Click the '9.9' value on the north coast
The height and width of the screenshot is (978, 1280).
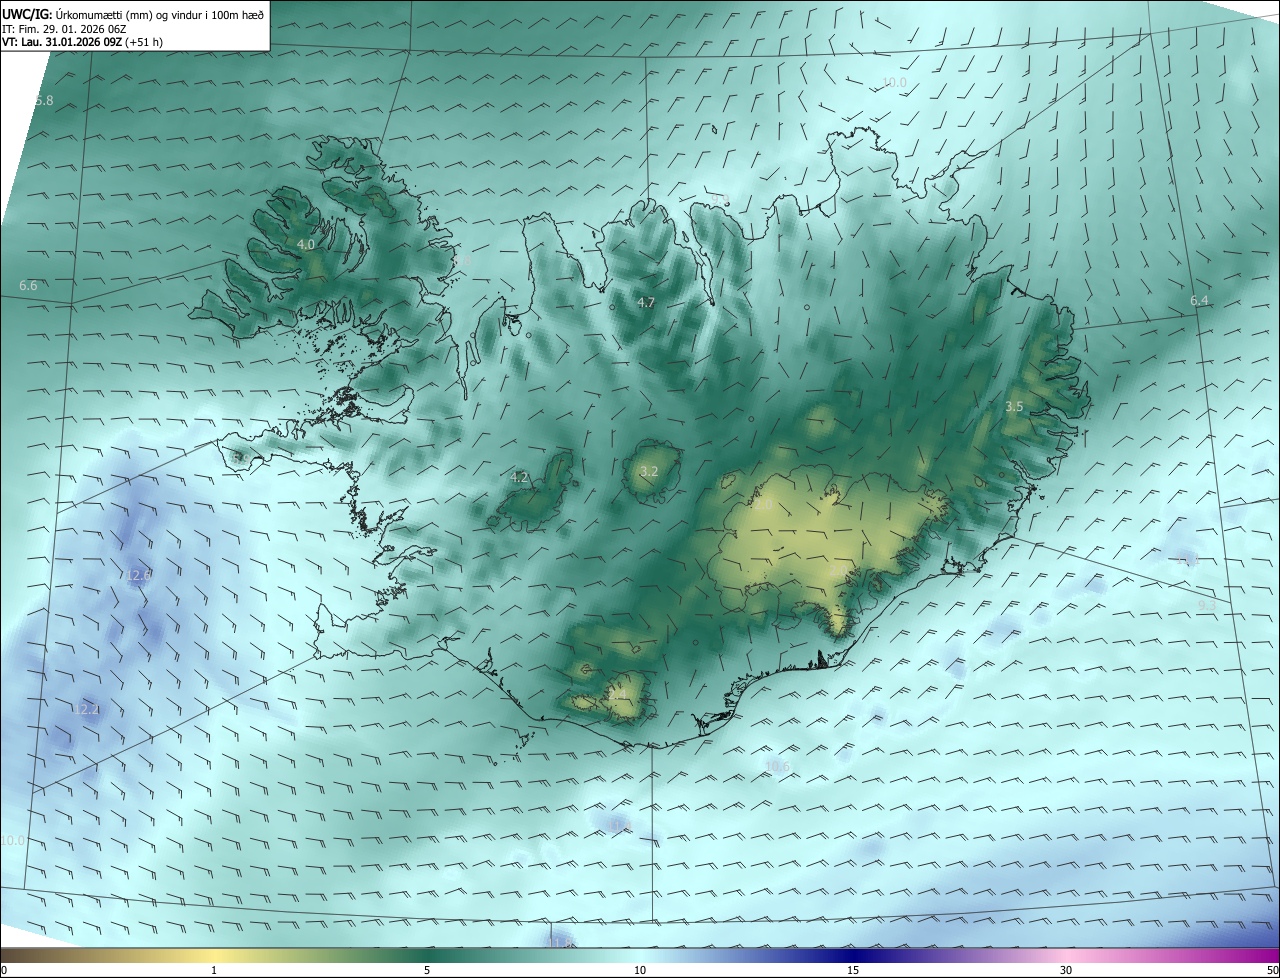point(721,200)
